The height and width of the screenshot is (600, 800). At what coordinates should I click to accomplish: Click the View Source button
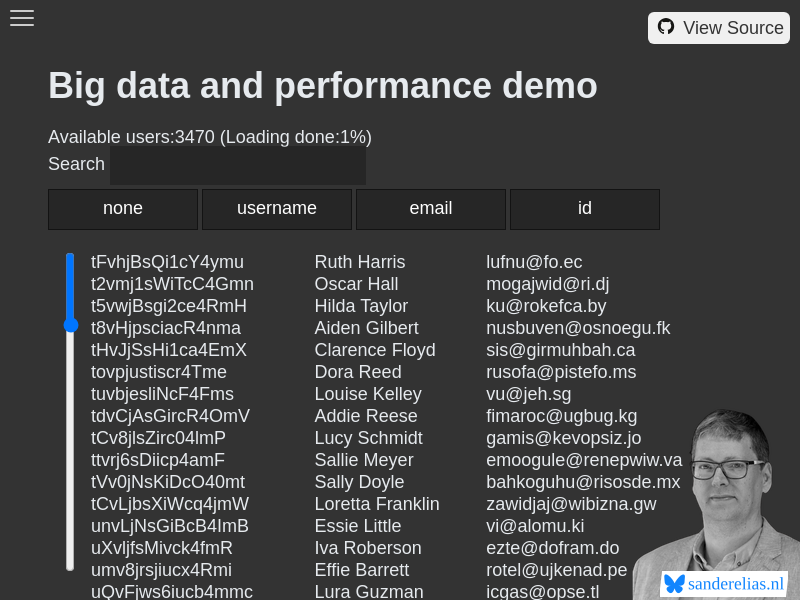[x=719, y=27]
